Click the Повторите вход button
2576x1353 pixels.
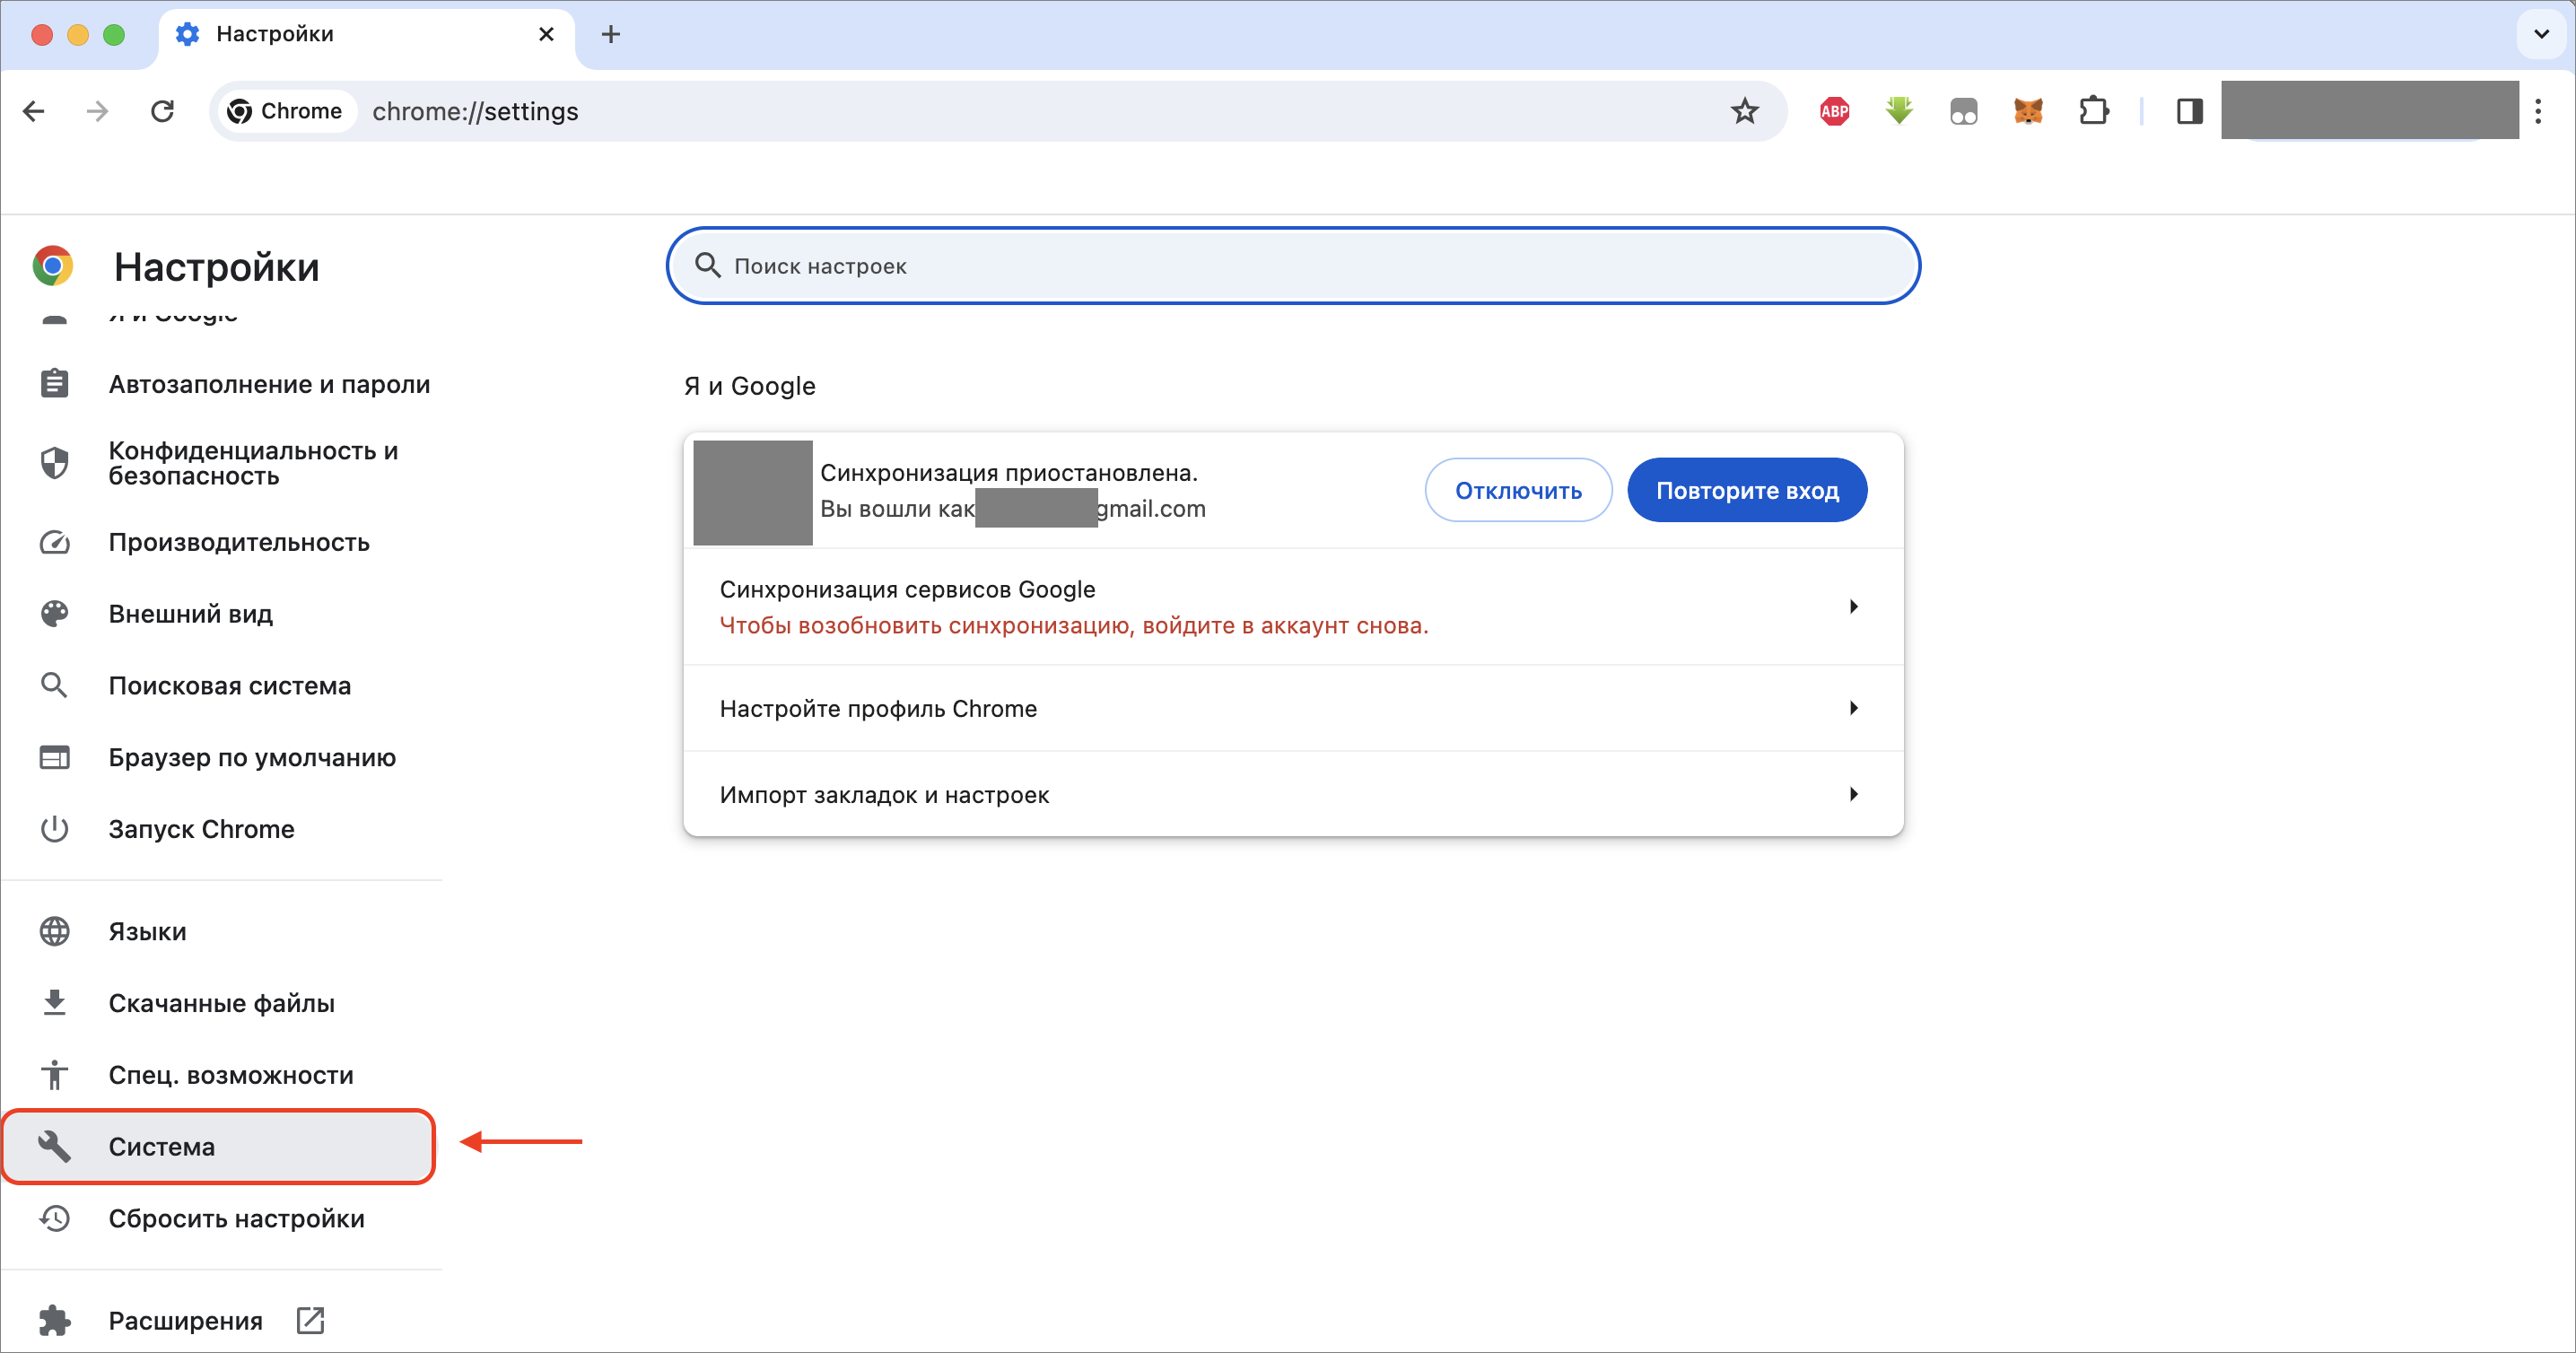[x=1747, y=490]
